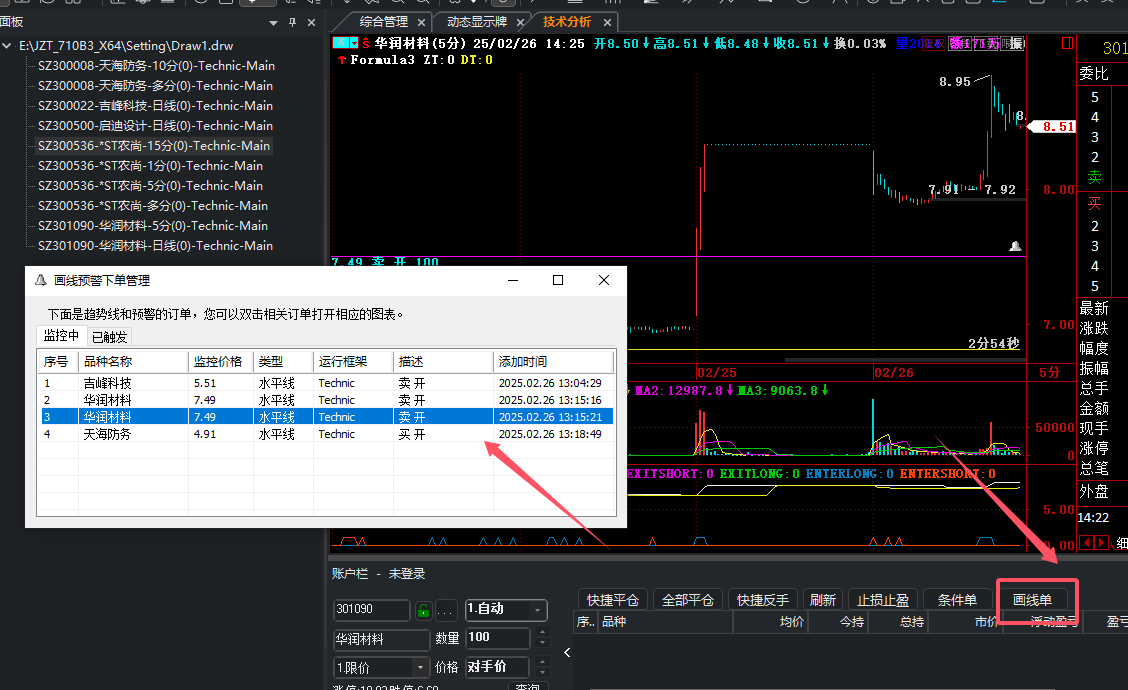Sort orders by 品种名称 column header

[133, 361]
